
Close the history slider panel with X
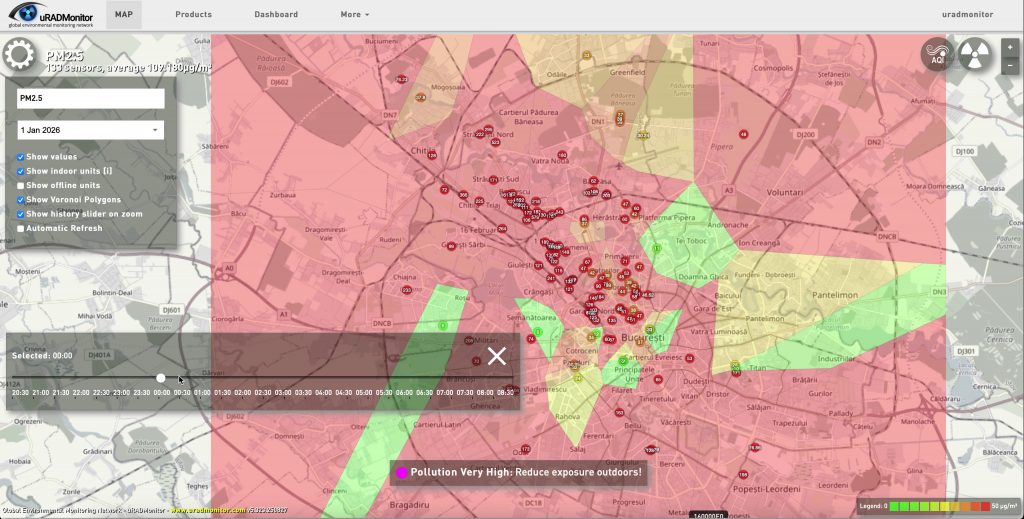(x=497, y=356)
